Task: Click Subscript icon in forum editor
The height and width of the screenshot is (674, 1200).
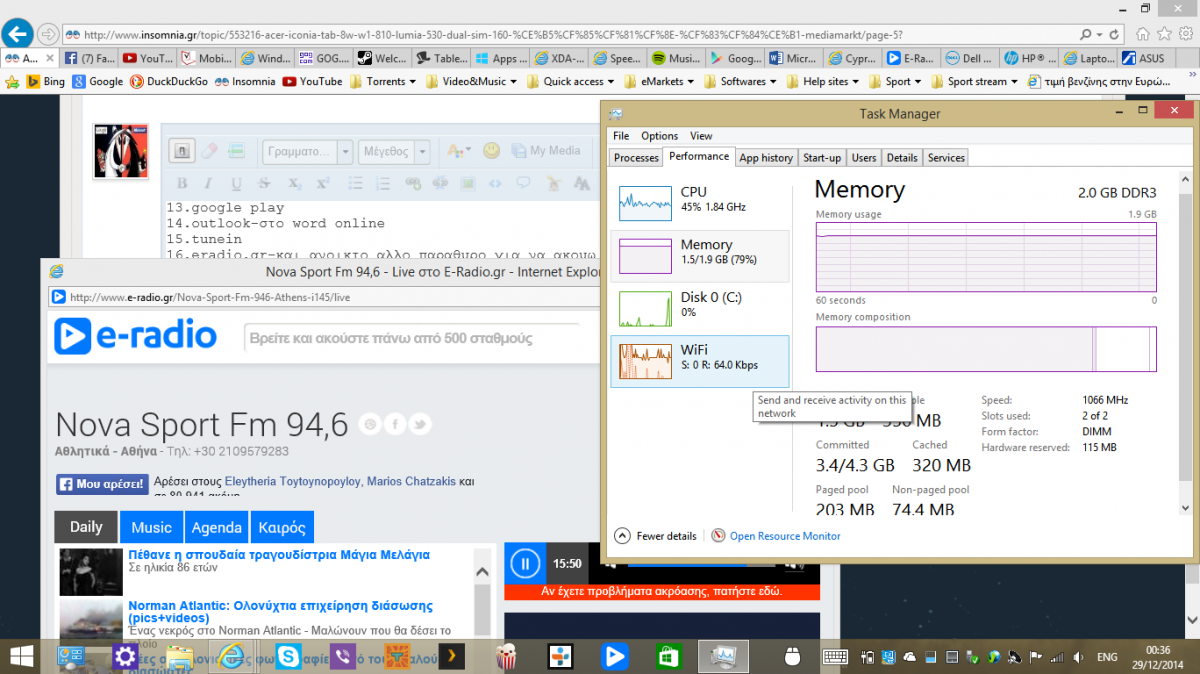Action: click(x=294, y=184)
